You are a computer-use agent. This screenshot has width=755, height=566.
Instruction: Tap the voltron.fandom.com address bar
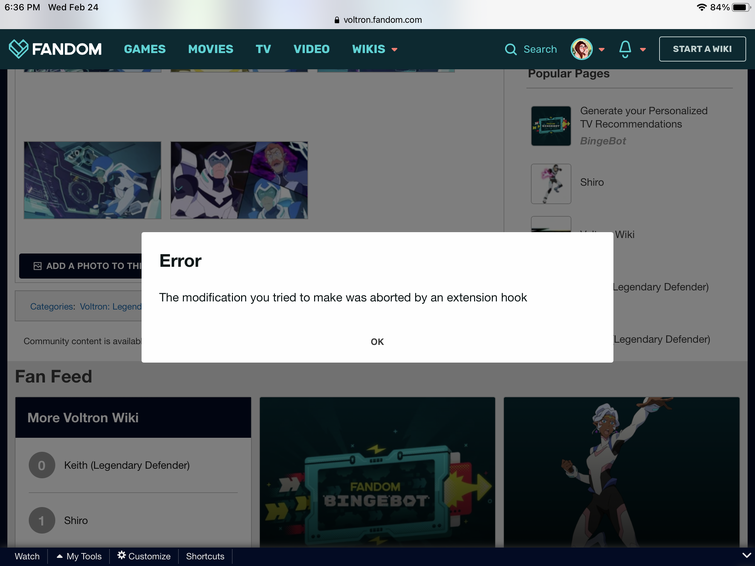[x=378, y=20]
